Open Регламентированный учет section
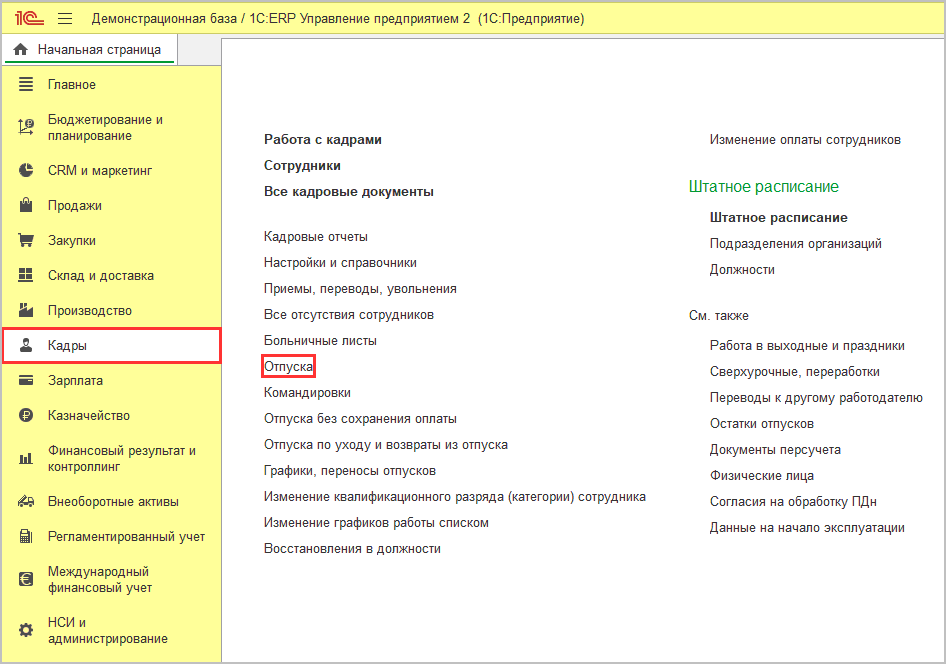Image resolution: width=946 pixels, height=664 pixels. tap(126, 537)
